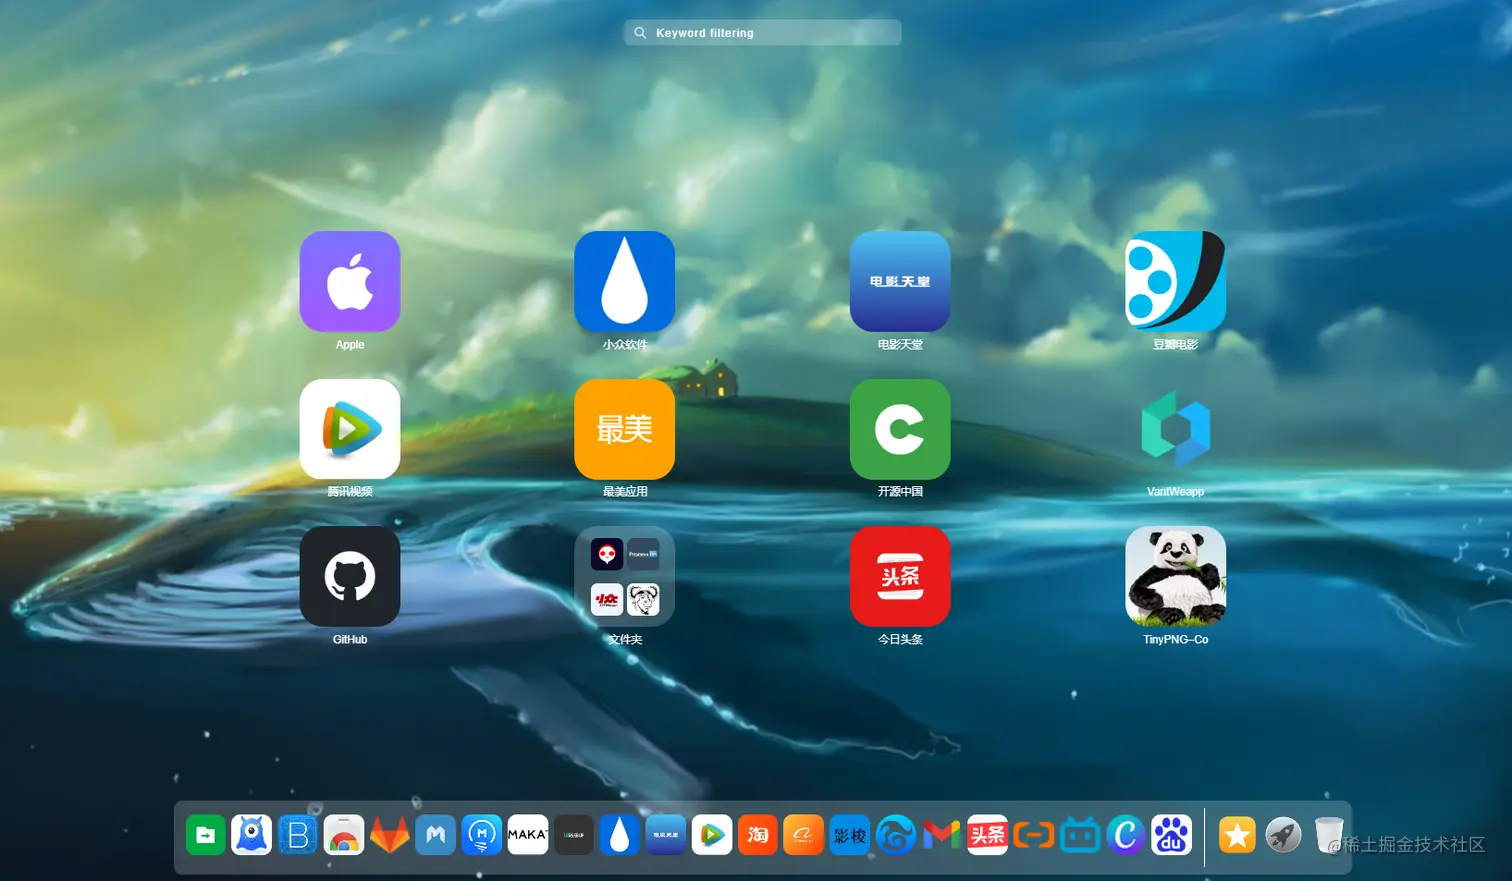Open the 文件夹 folder group
The width and height of the screenshot is (1512, 881).
625,576
